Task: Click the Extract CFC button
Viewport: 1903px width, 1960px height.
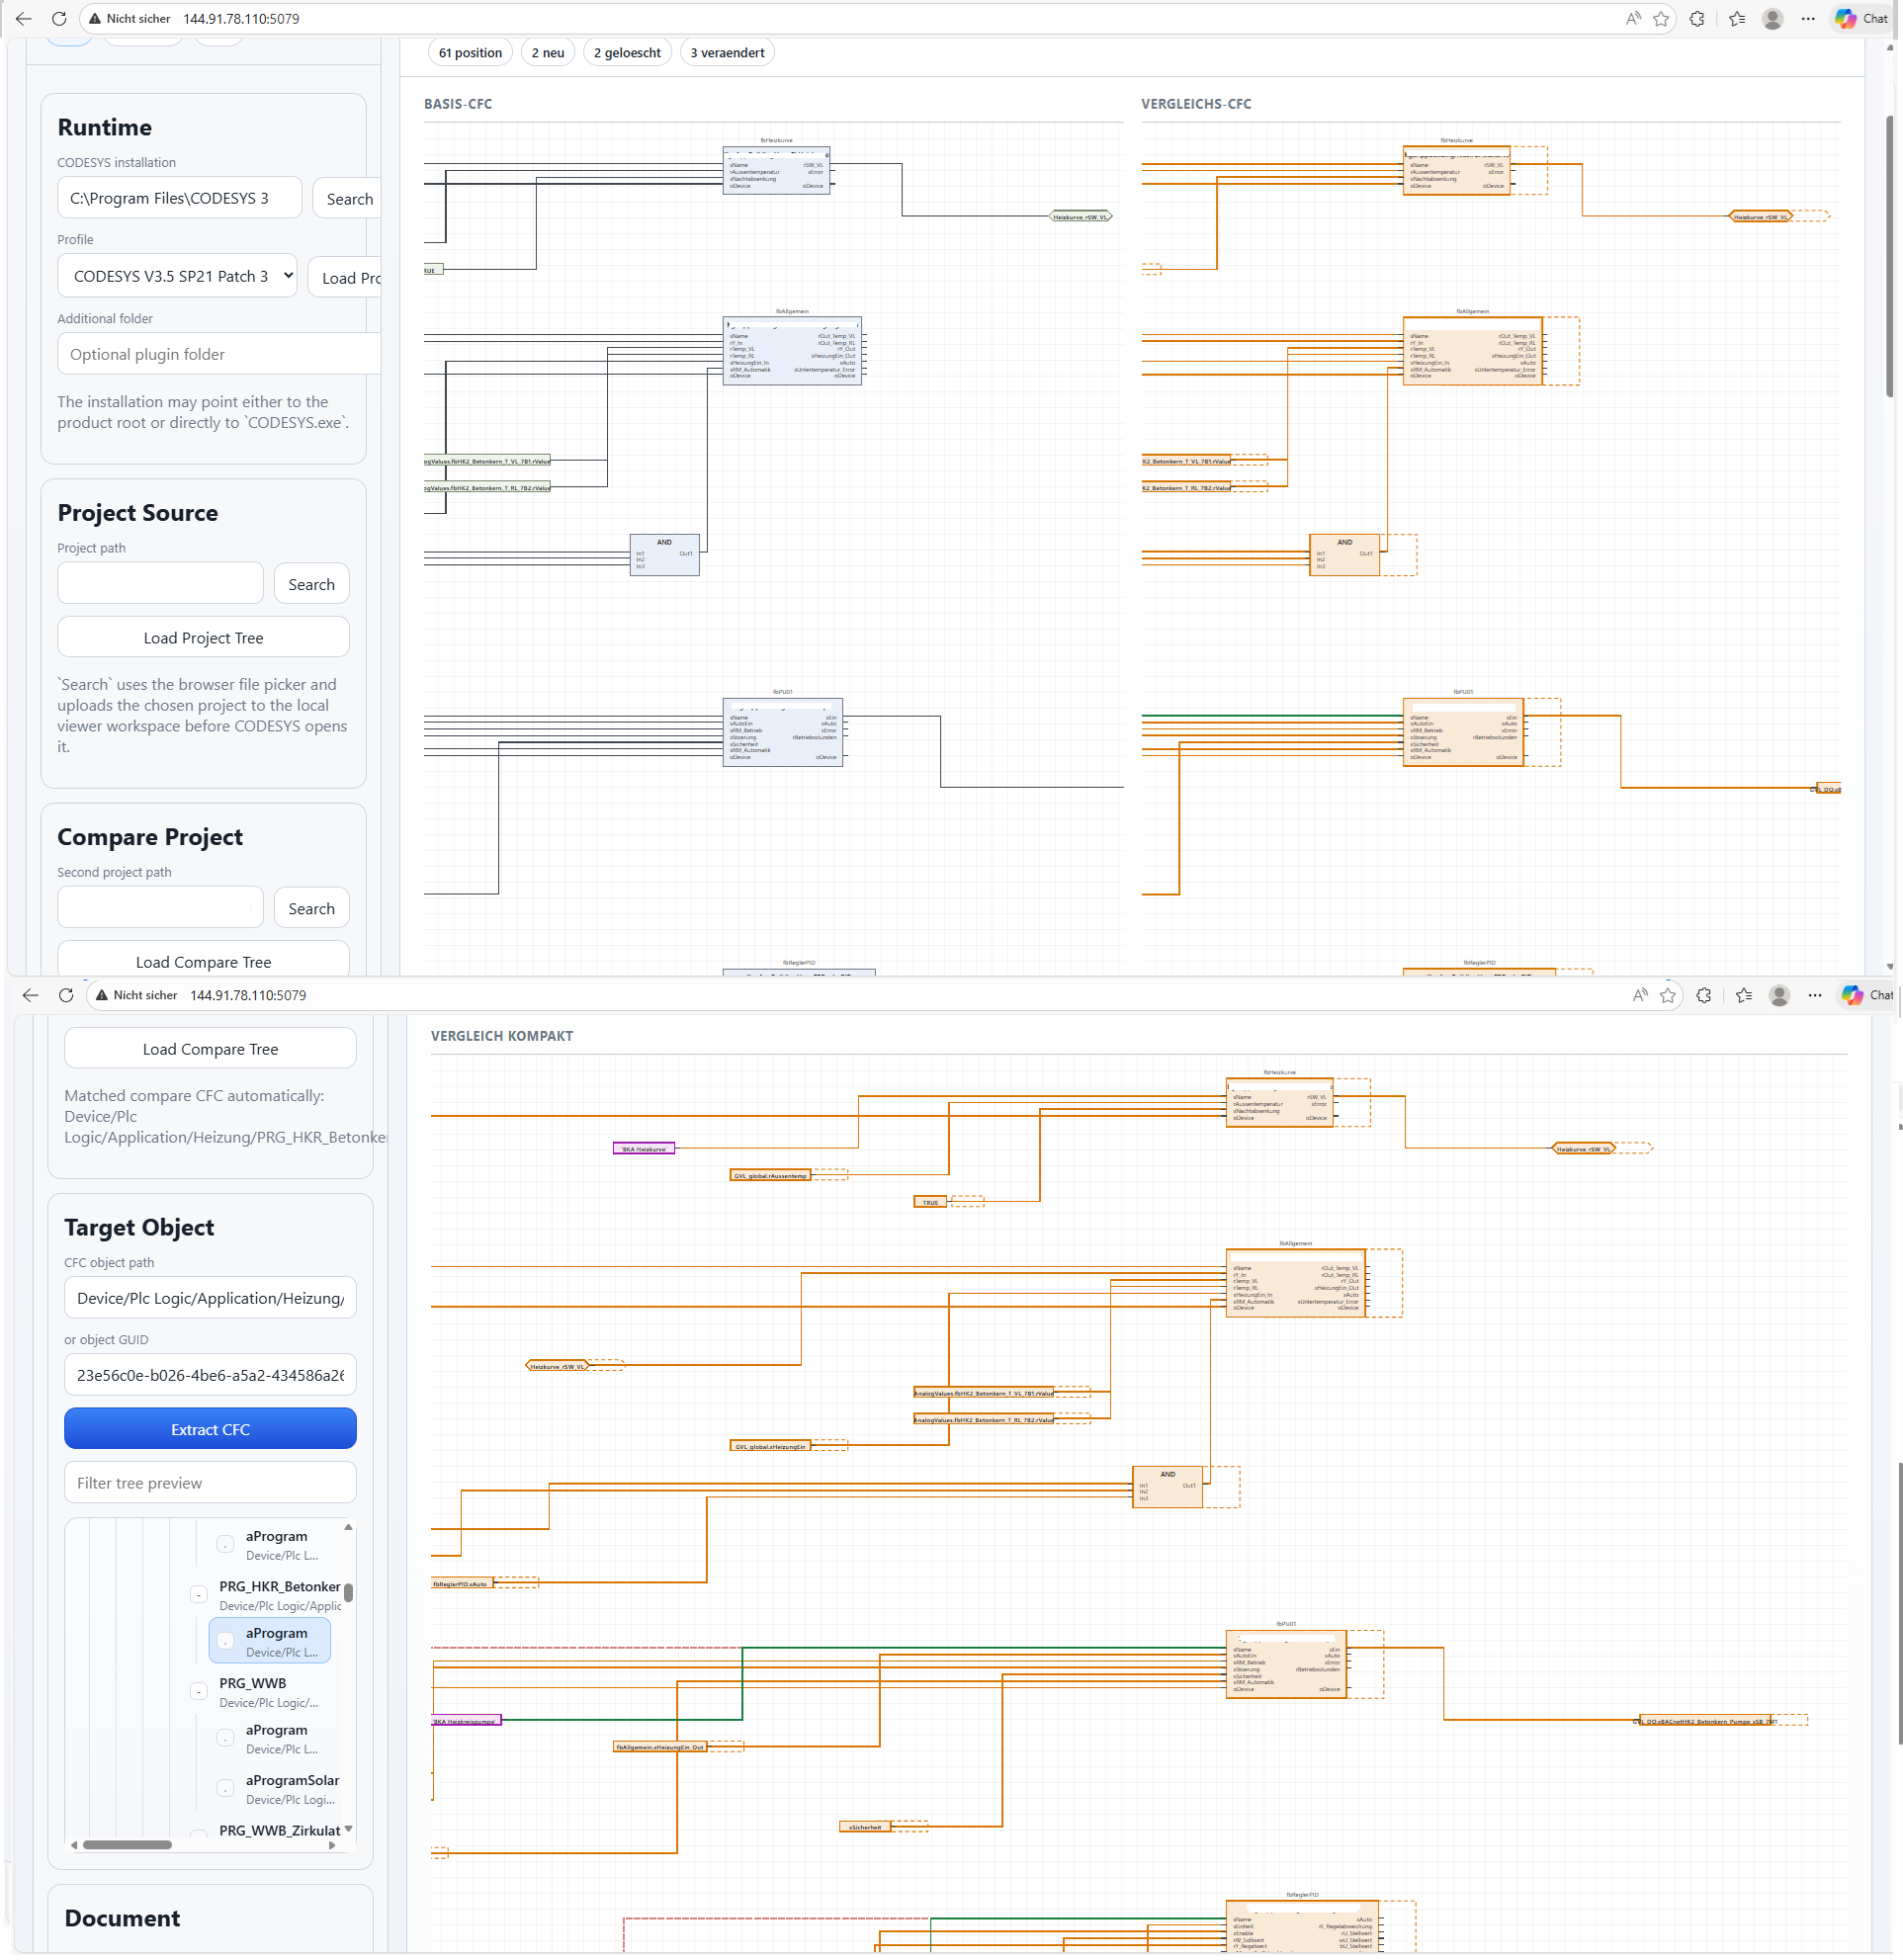Action: 210,1429
